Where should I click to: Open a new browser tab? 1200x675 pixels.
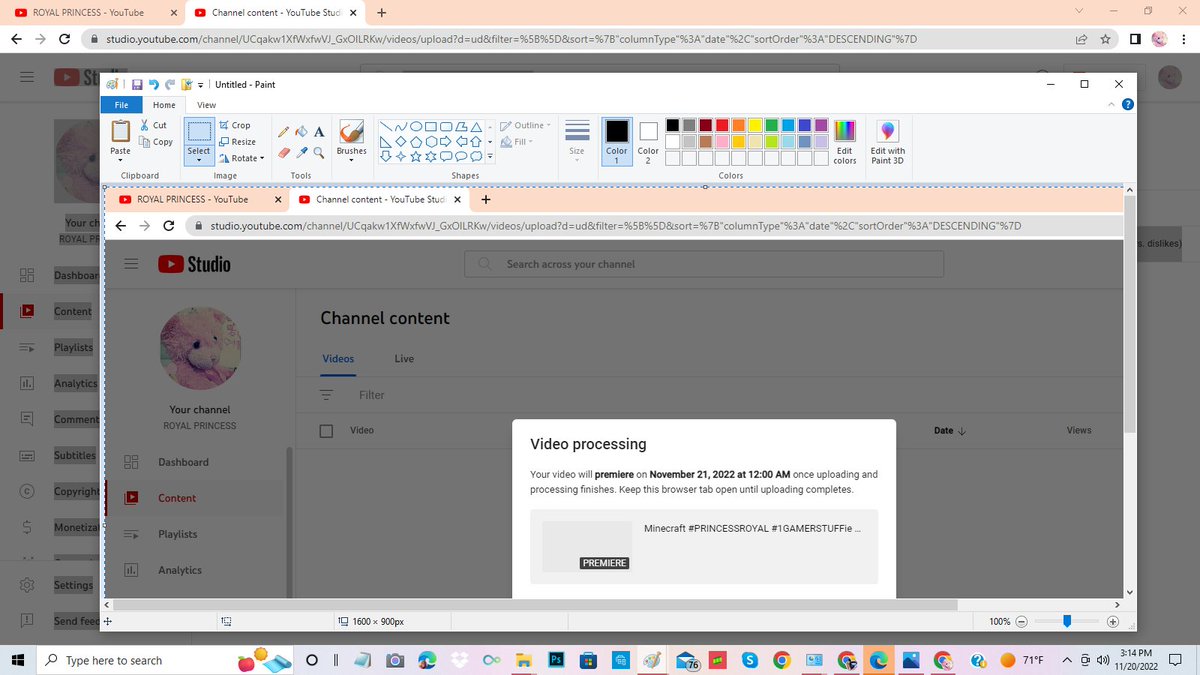(x=382, y=13)
